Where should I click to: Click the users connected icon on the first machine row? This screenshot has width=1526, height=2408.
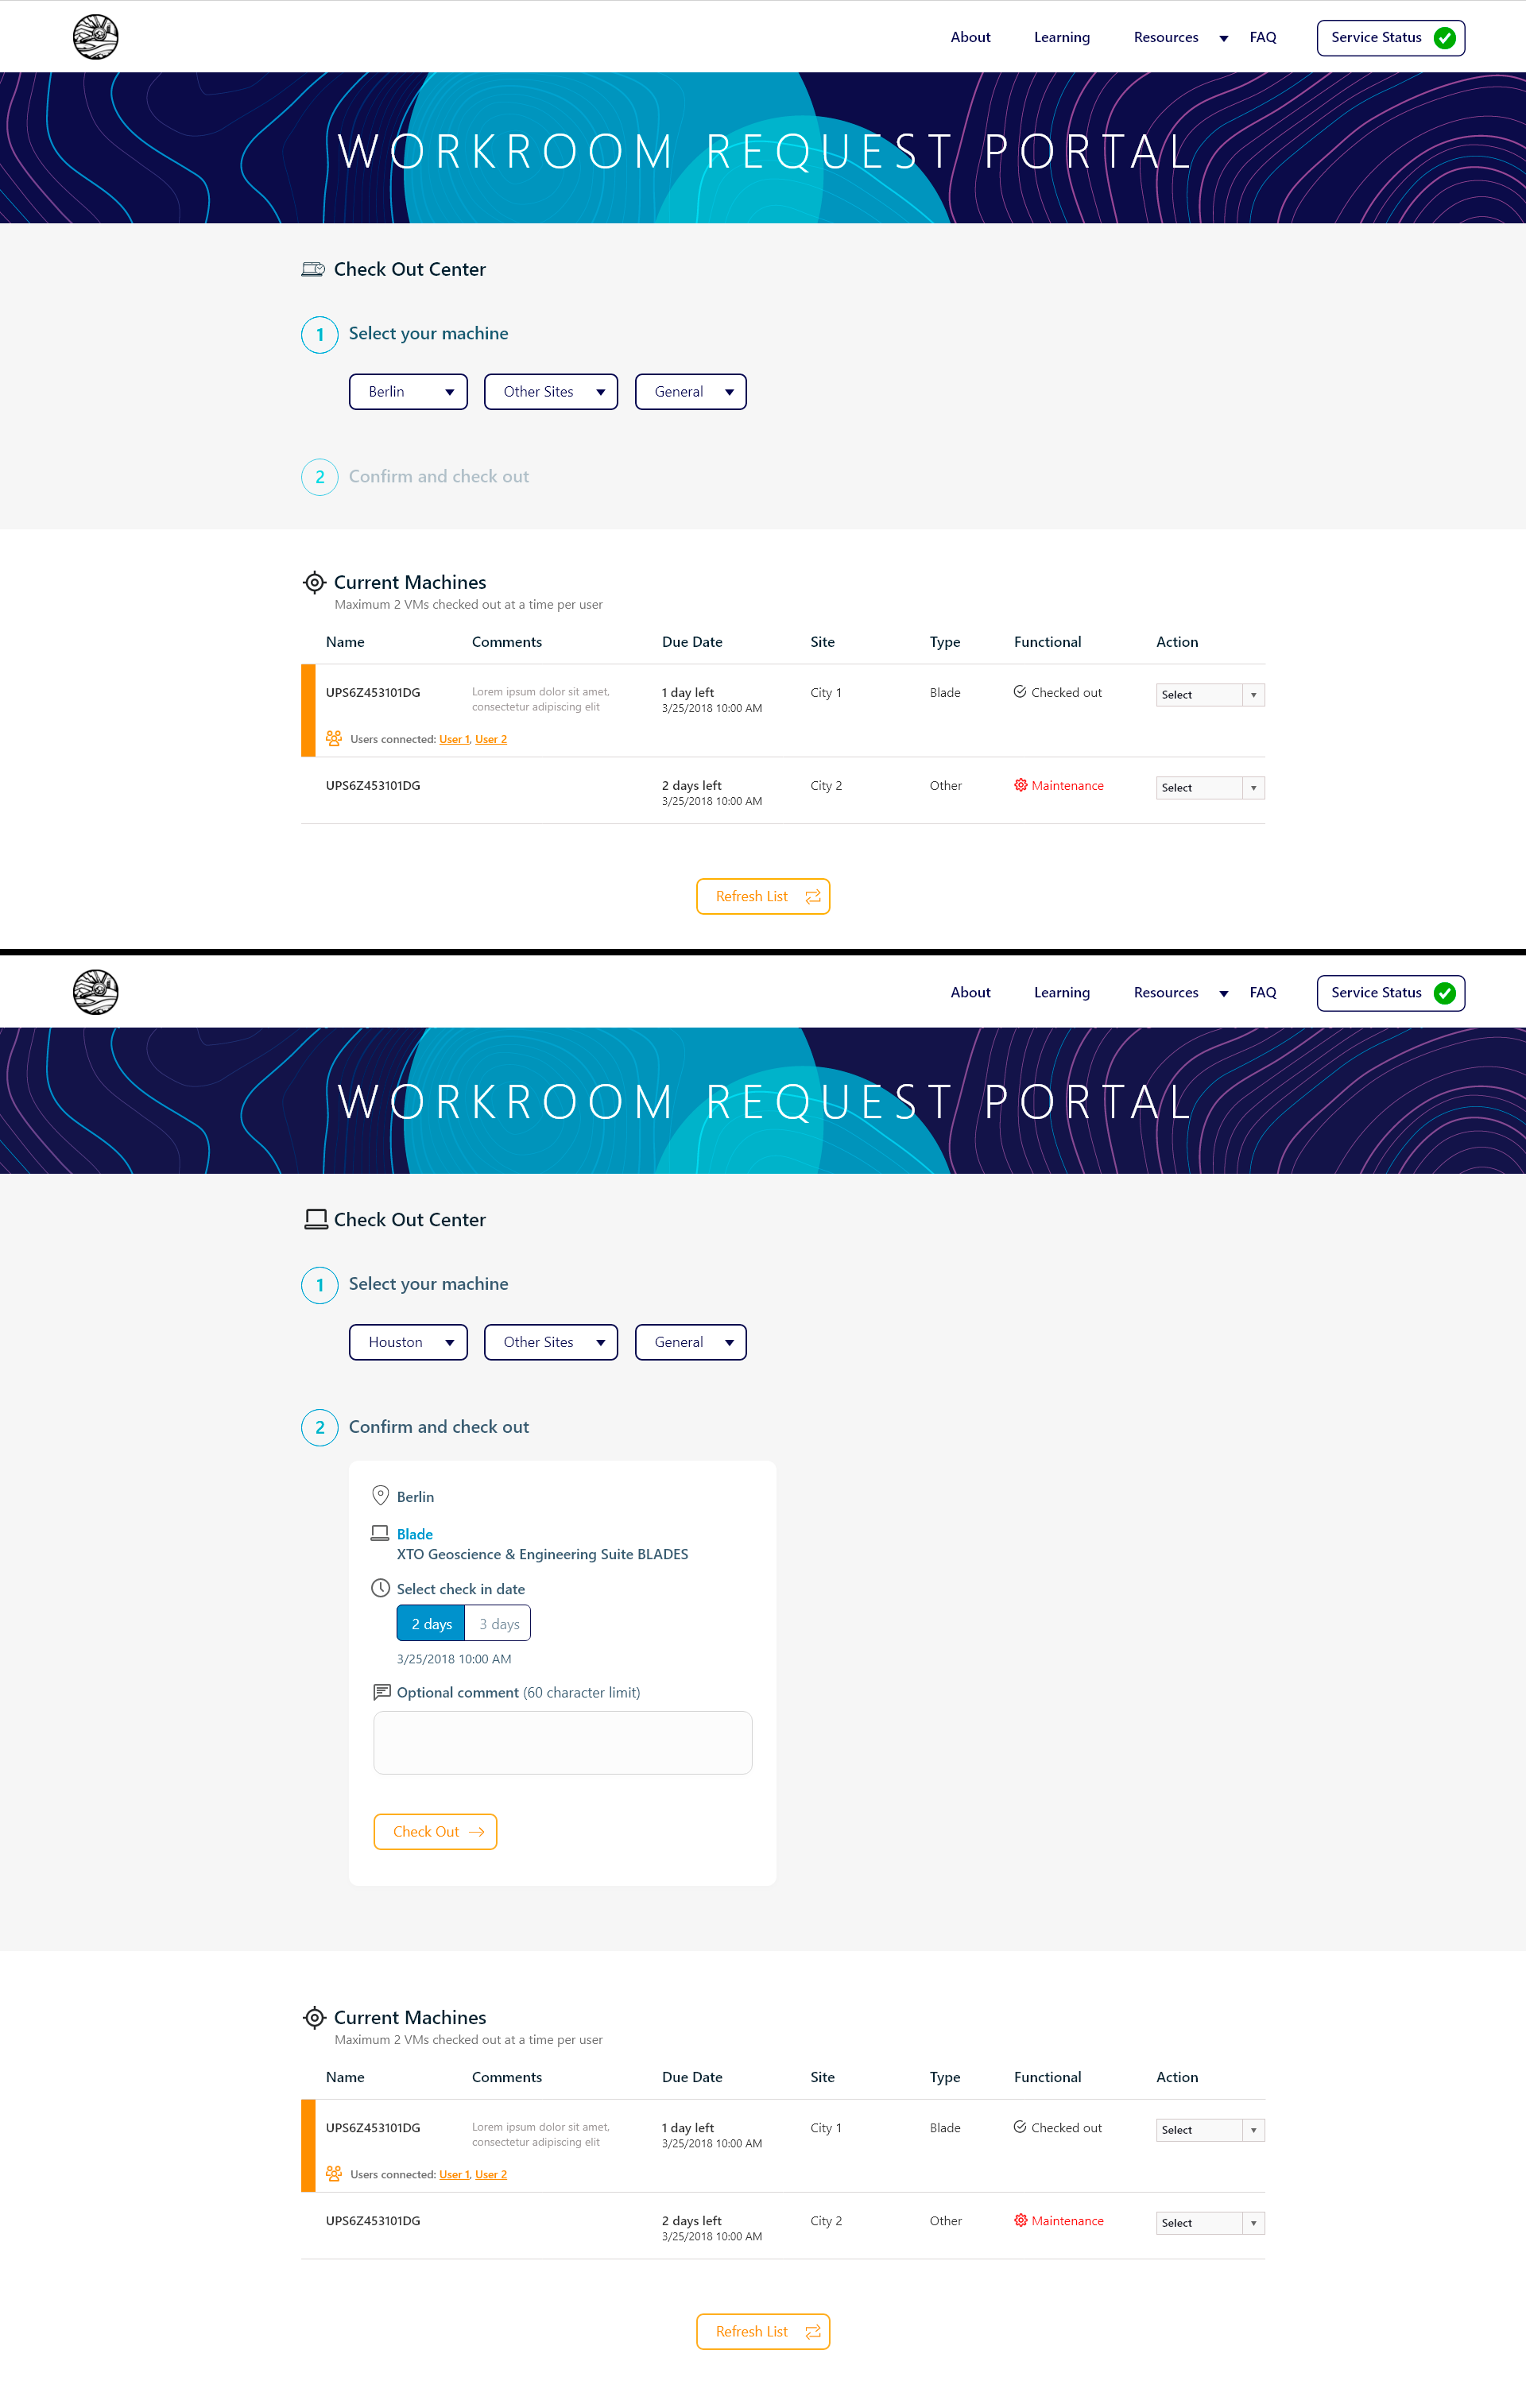[333, 738]
